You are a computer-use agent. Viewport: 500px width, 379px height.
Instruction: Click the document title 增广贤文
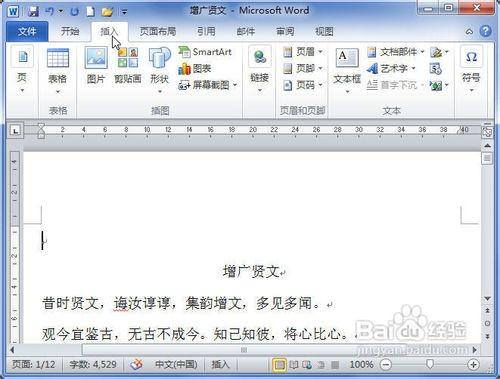point(251,271)
